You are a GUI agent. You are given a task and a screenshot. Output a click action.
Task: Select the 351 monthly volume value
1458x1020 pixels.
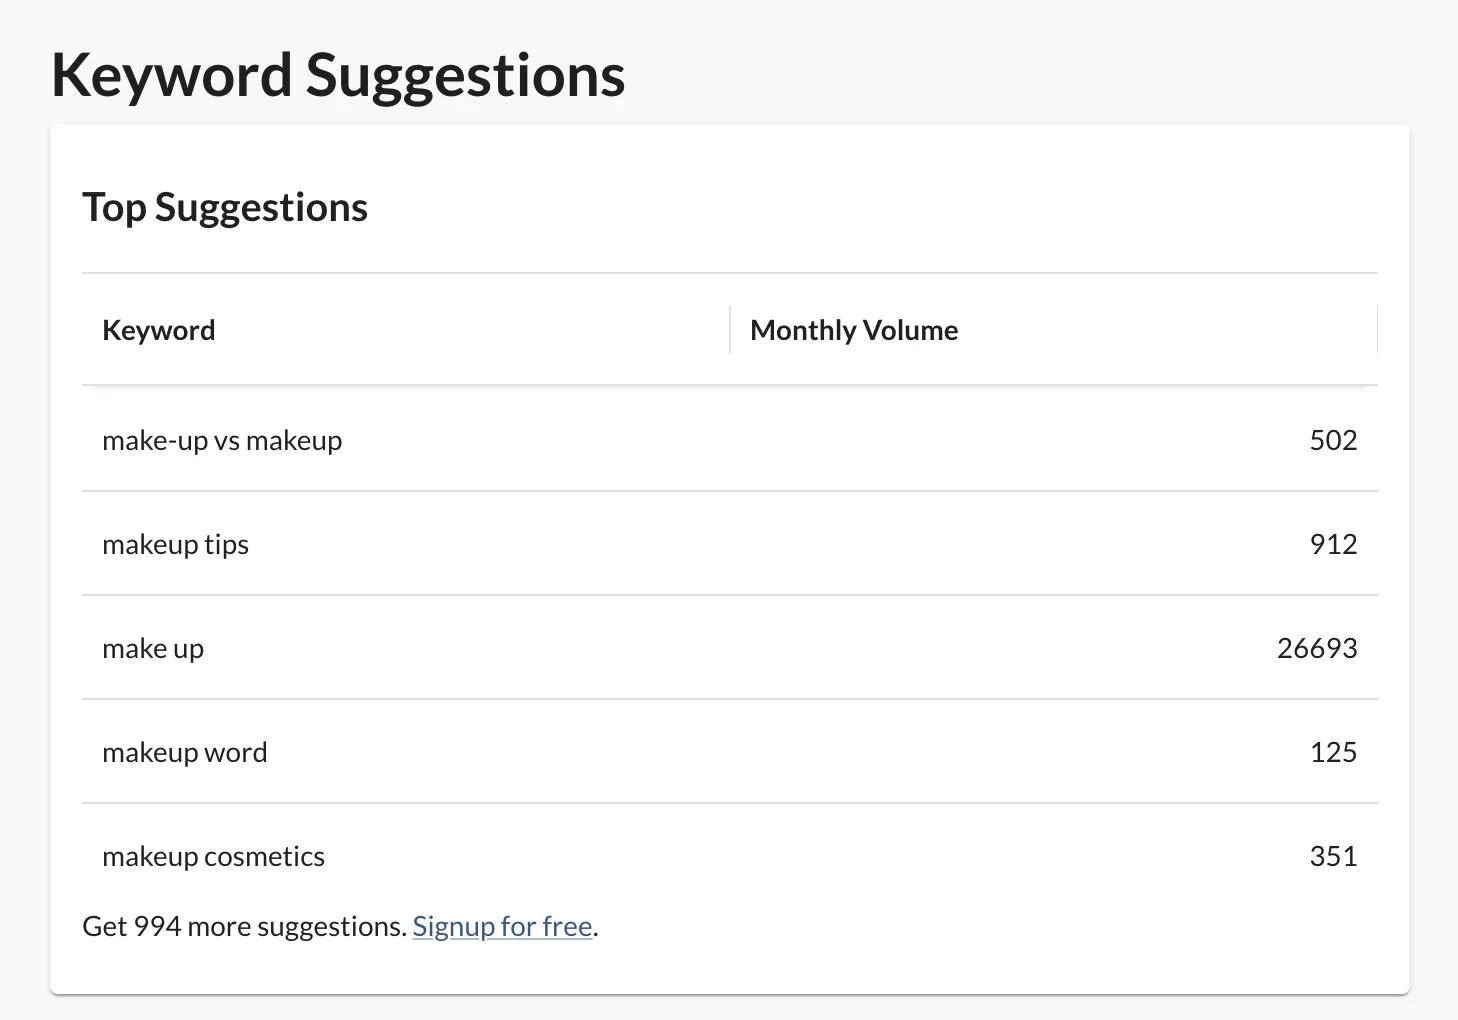coord(1333,857)
